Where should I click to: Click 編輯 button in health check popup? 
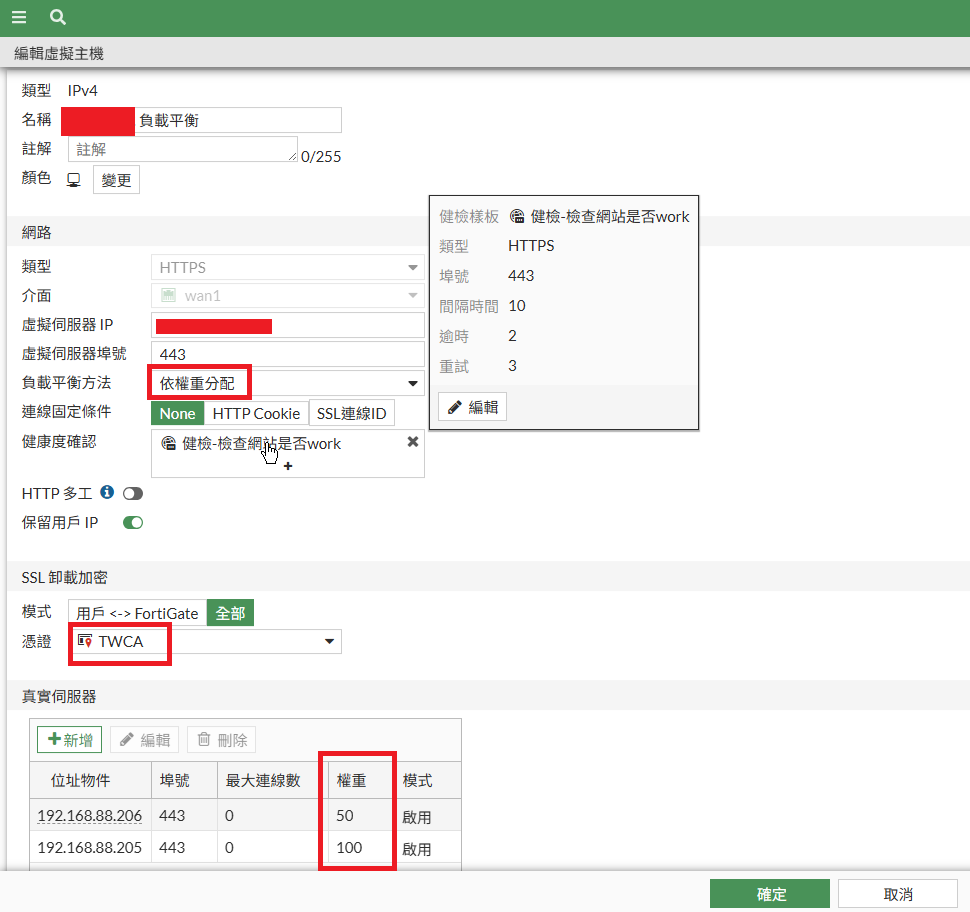[x=473, y=407]
